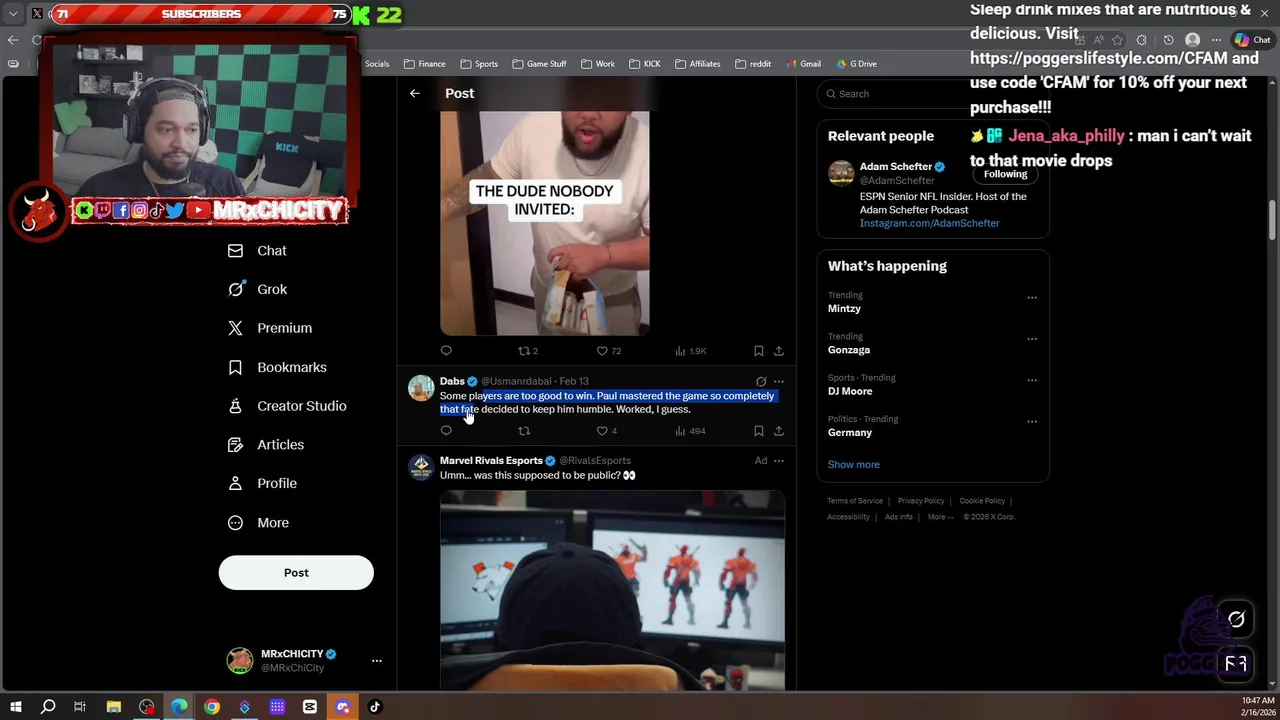Open Google Chrome from the taskbar
This screenshot has height=720, width=1280.
tap(212, 707)
